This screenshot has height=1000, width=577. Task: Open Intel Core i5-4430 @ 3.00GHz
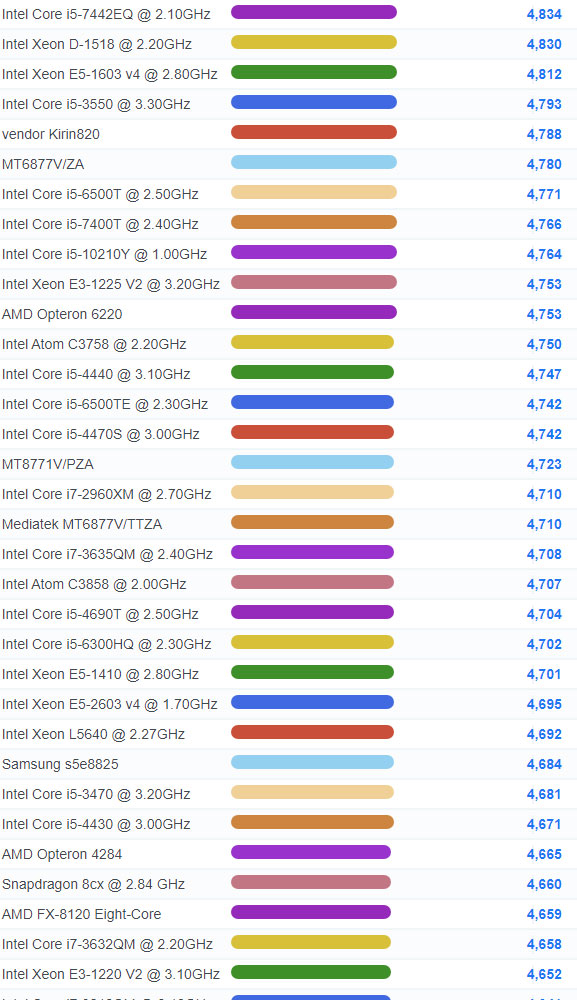pyautogui.click(x=96, y=823)
